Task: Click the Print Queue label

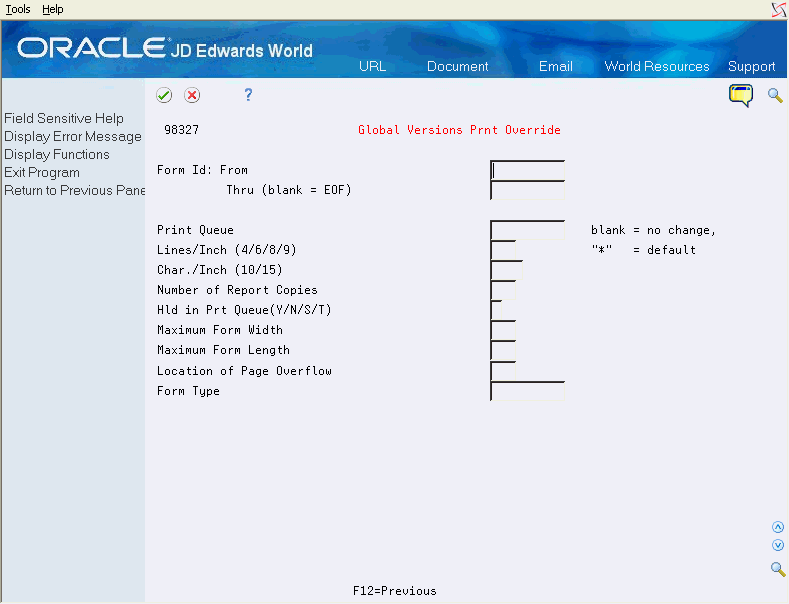Action: (x=195, y=230)
